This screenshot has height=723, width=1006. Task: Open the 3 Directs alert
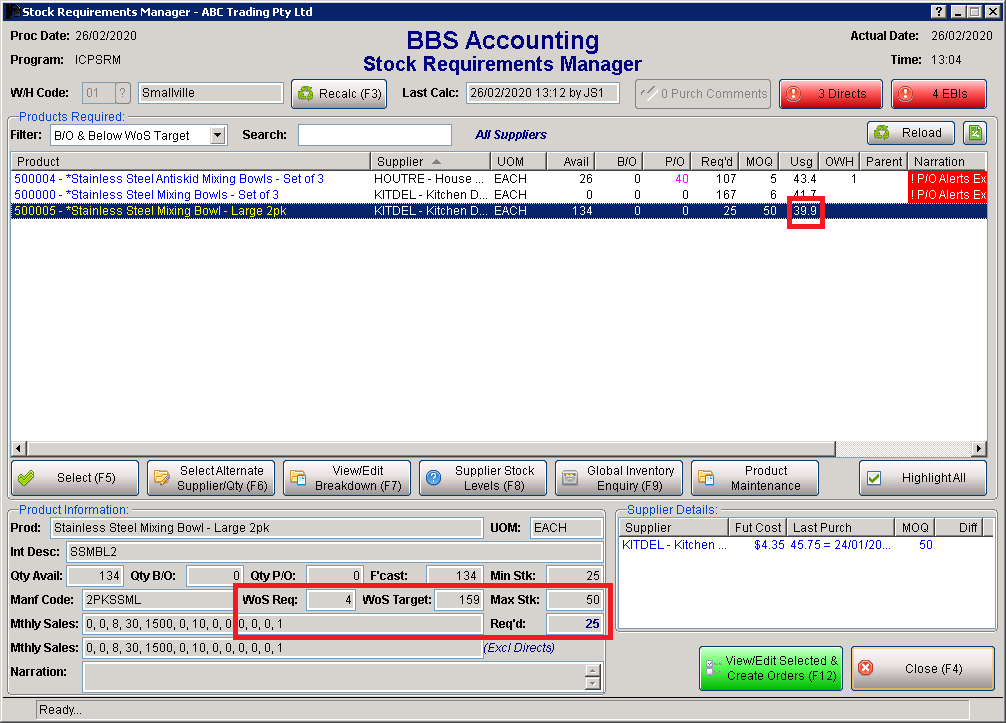(x=831, y=94)
